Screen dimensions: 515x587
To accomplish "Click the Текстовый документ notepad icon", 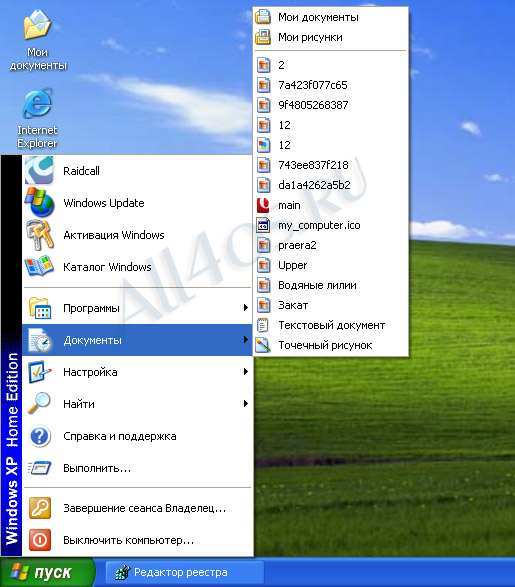I will pos(263,325).
